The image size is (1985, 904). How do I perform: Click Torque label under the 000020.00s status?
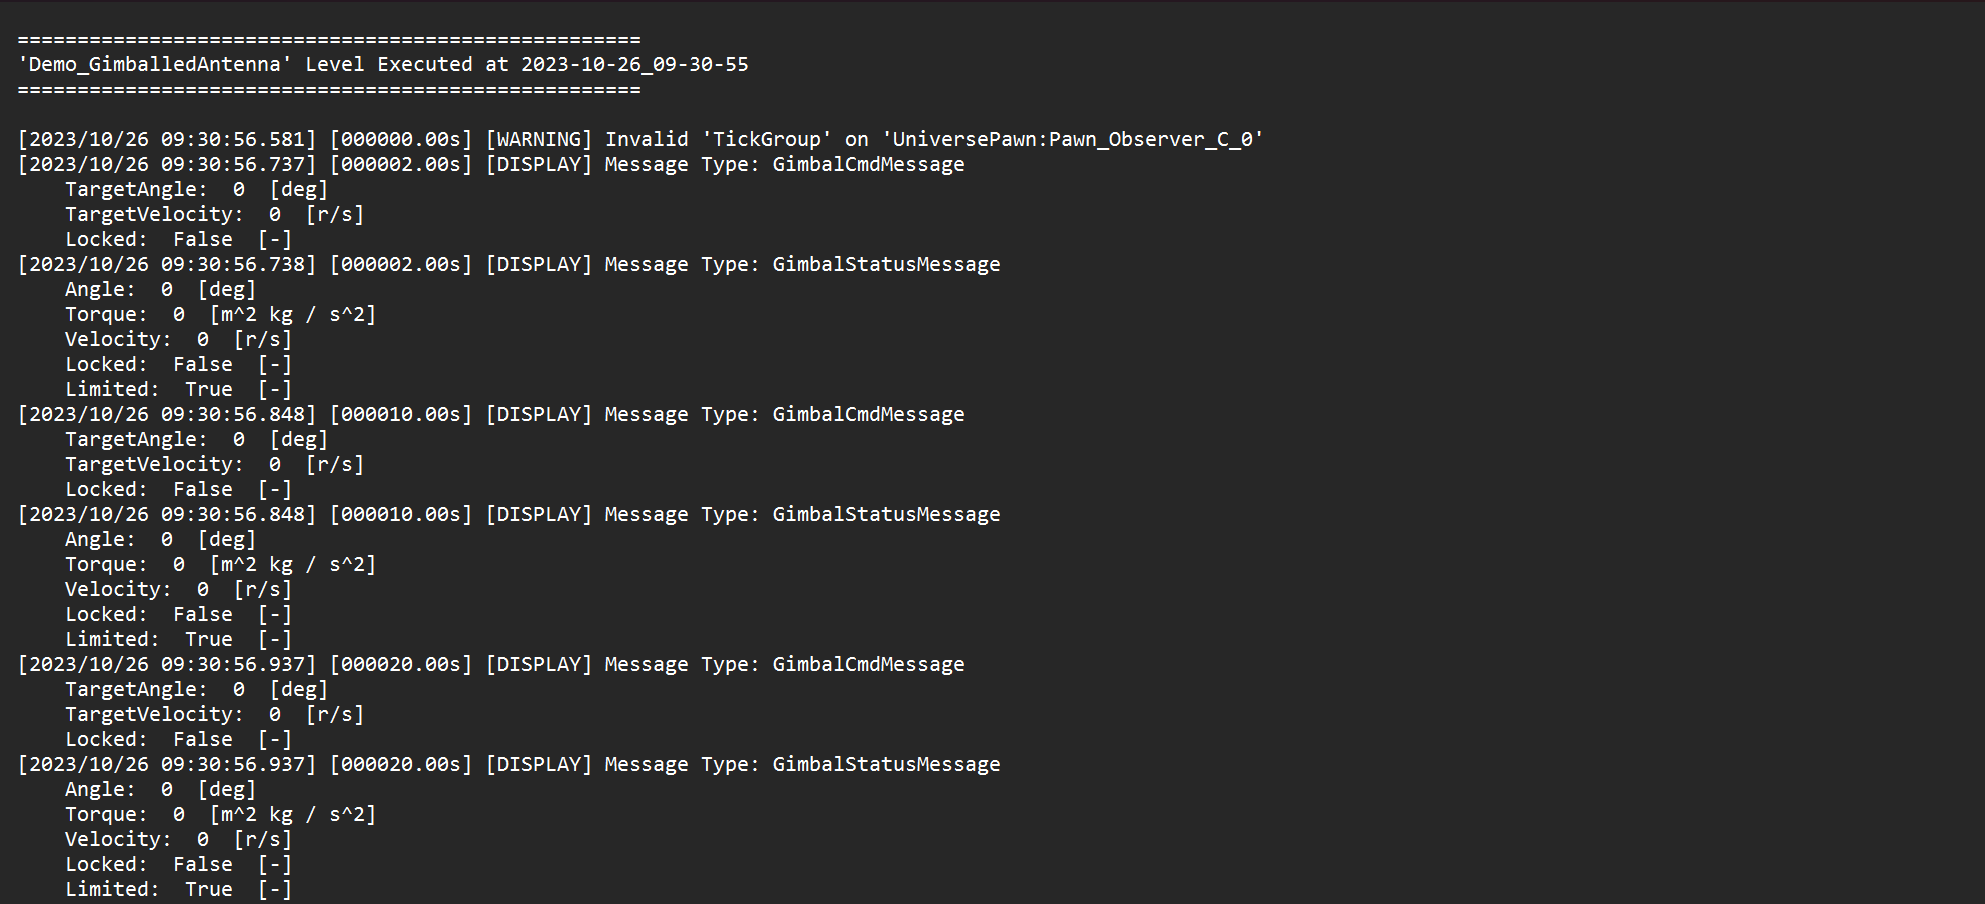[x=105, y=815]
